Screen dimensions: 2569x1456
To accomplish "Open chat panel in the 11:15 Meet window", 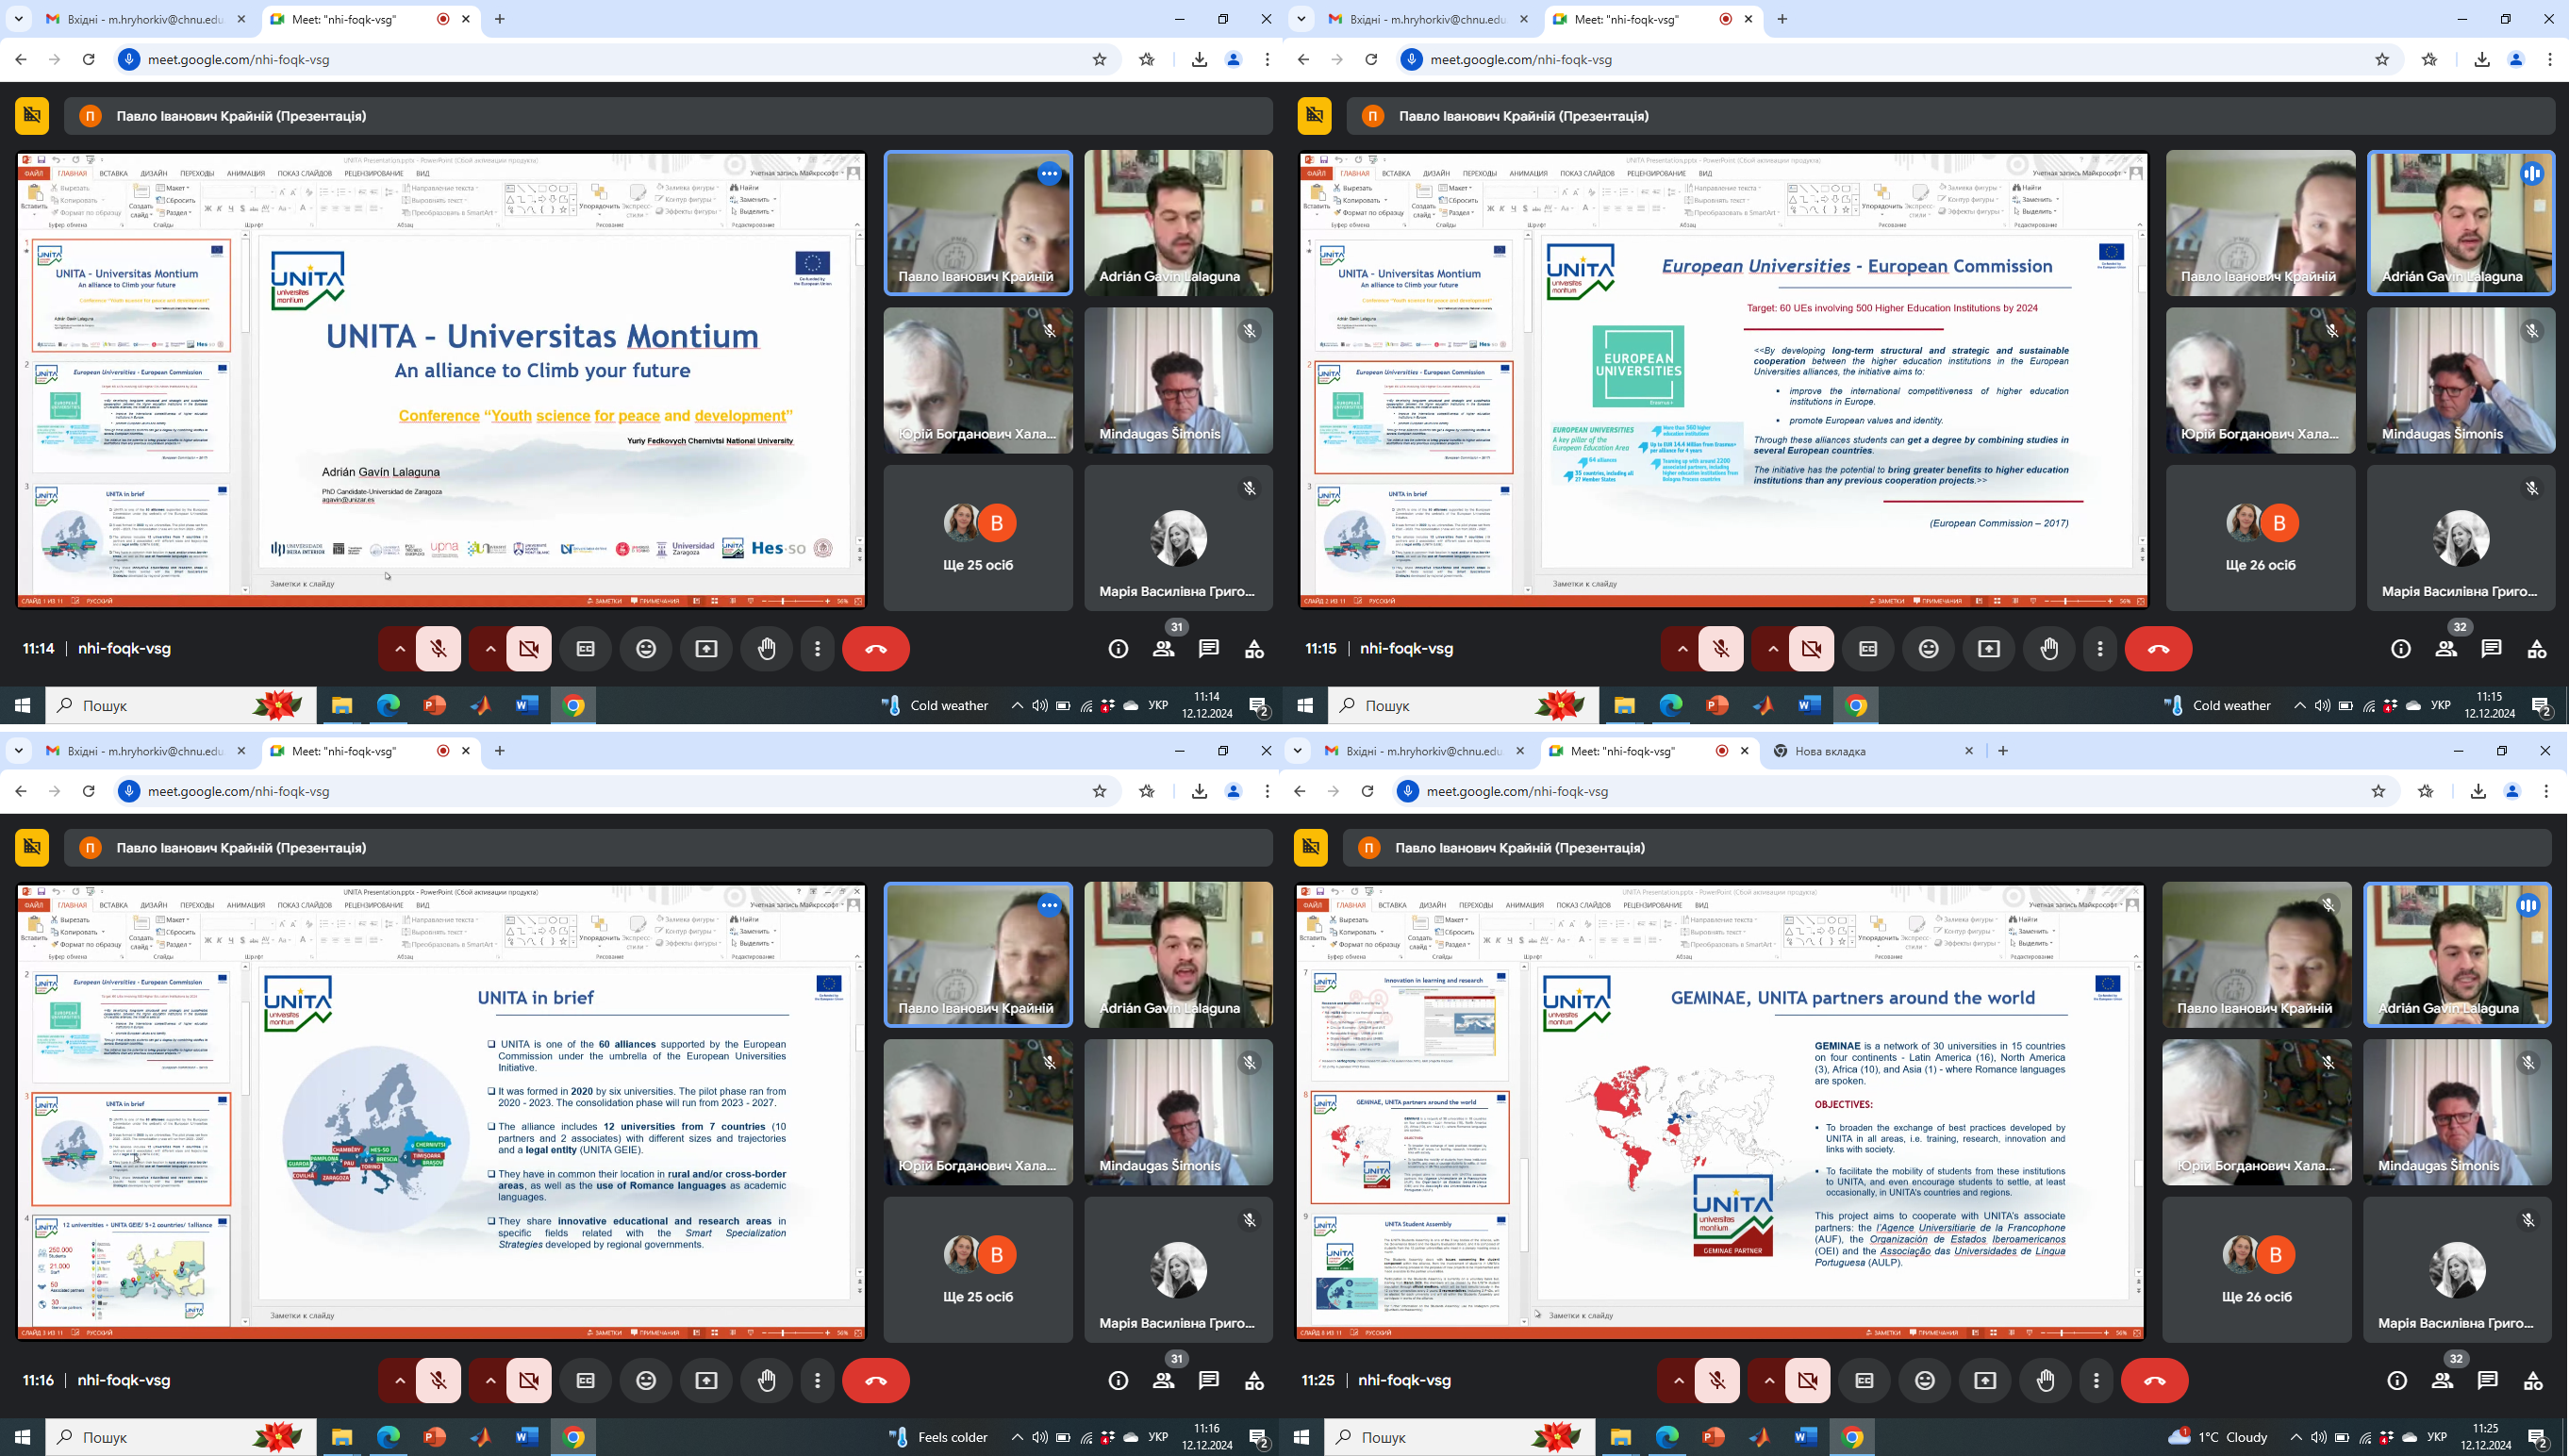I will click(x=2491, y=649).
